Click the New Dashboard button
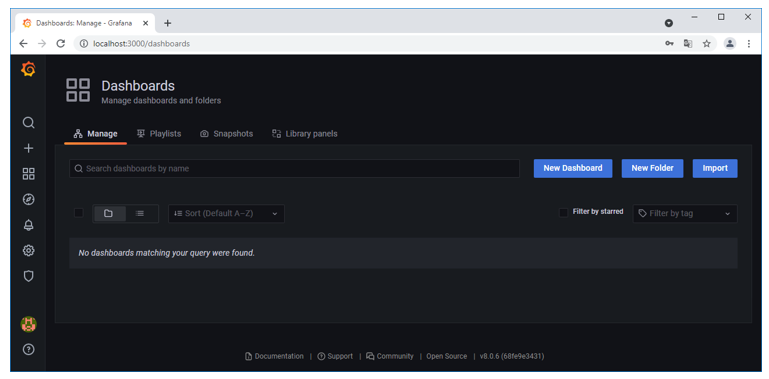769x379 pixels. pyautogui.click(x=573, y=168)
